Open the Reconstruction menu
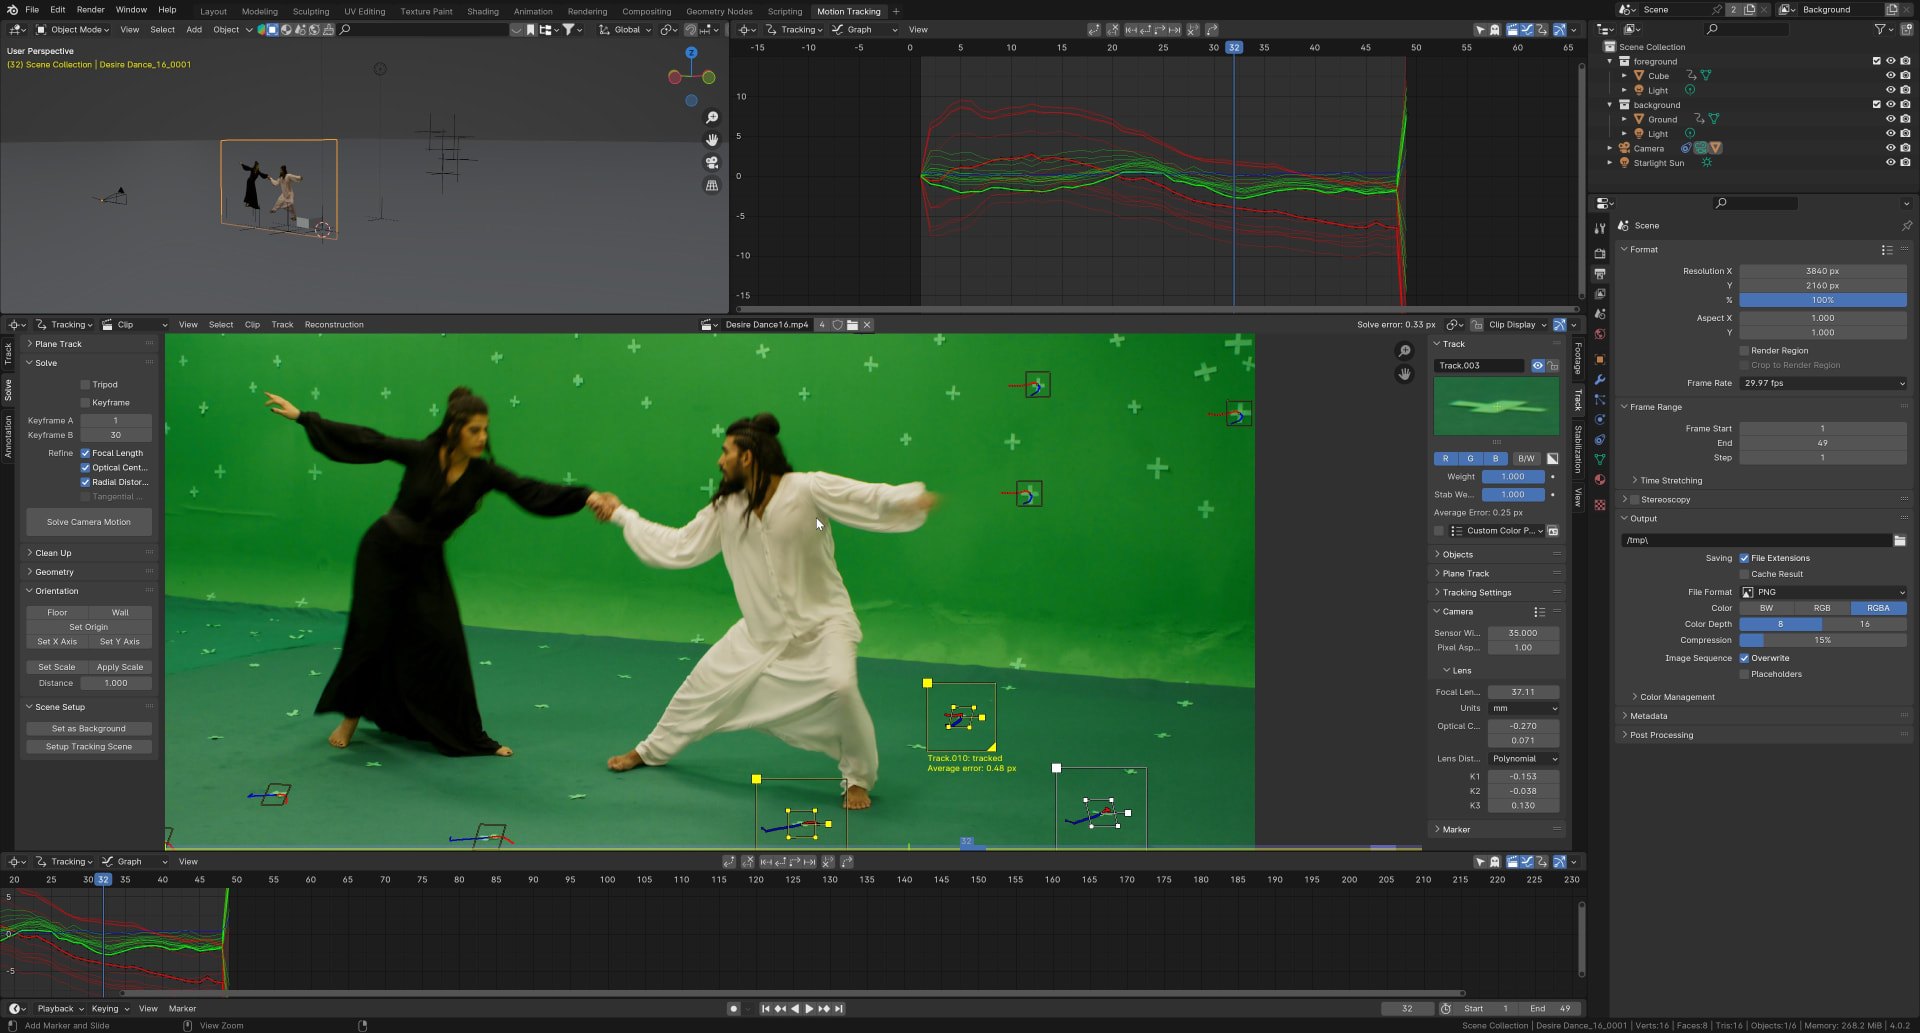 (x=334, y=325)
